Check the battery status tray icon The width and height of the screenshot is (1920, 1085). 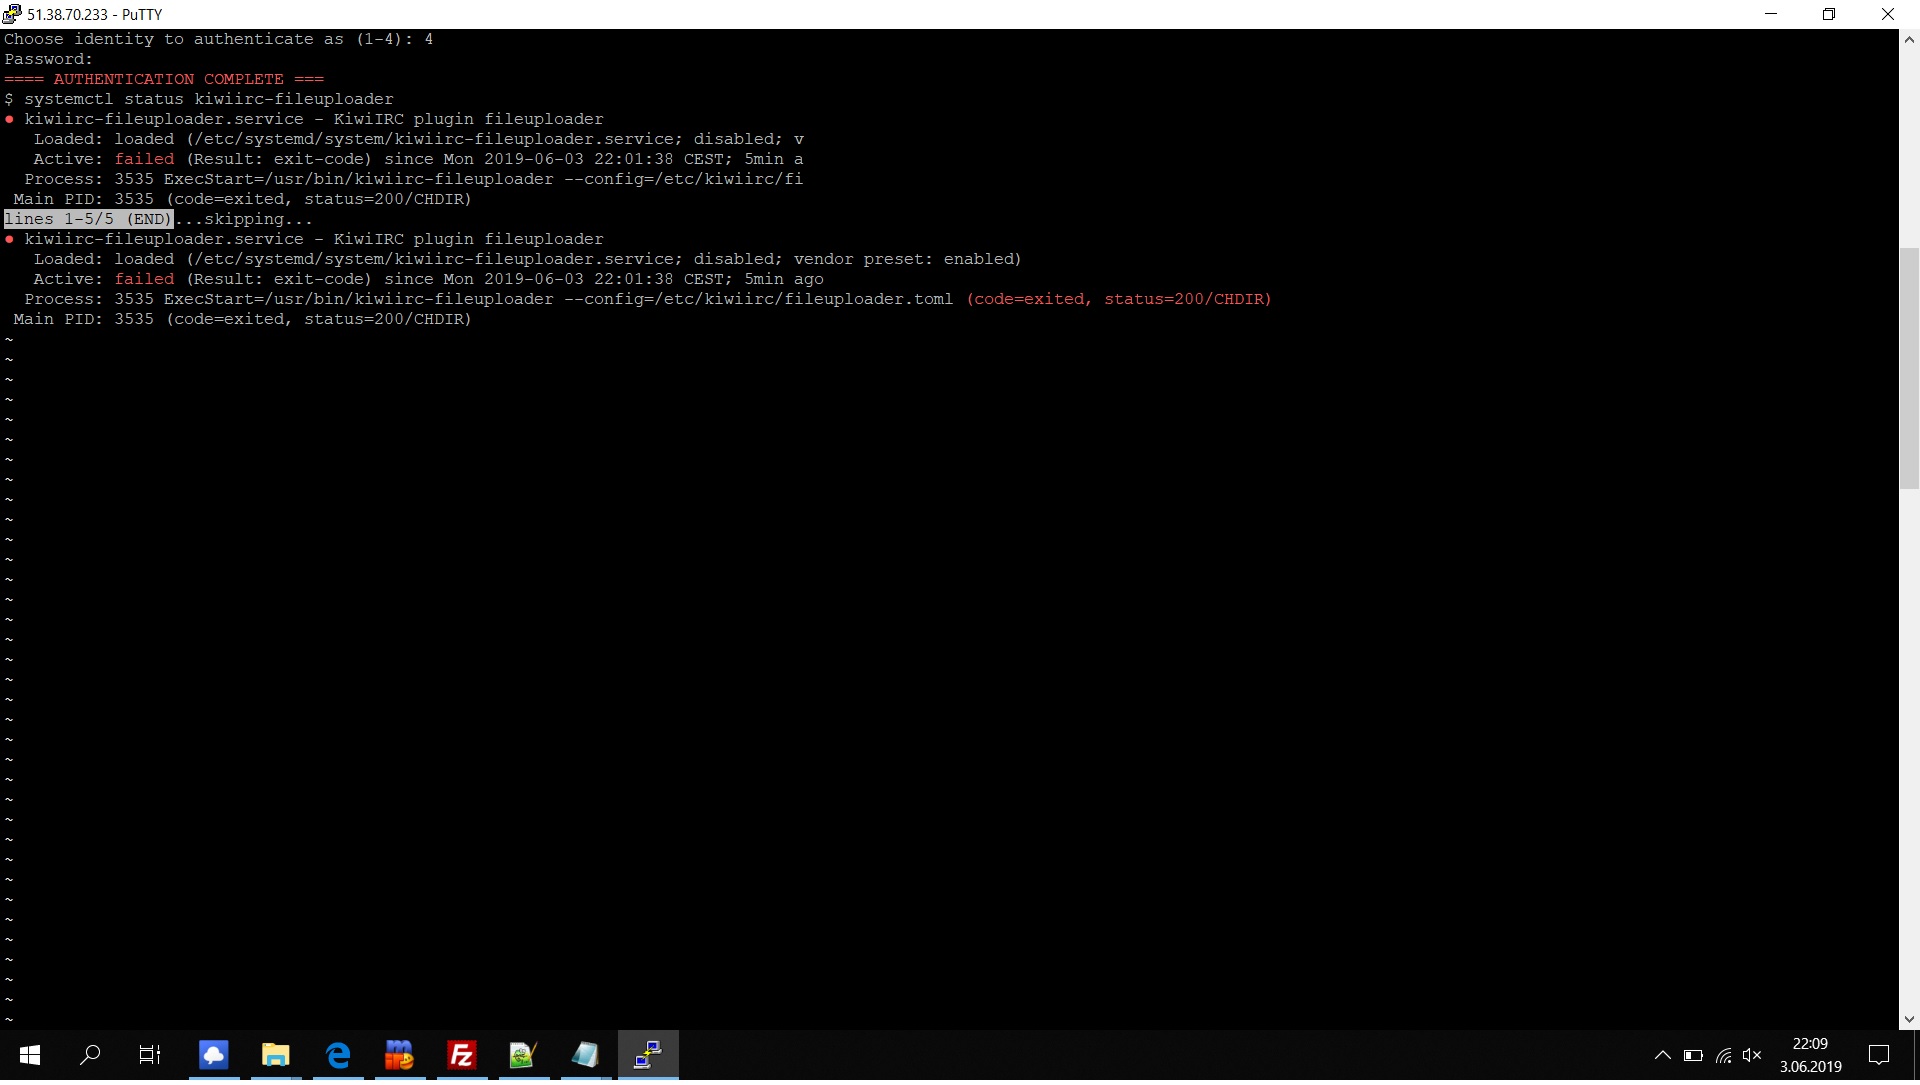(x=1693, y=1055)
